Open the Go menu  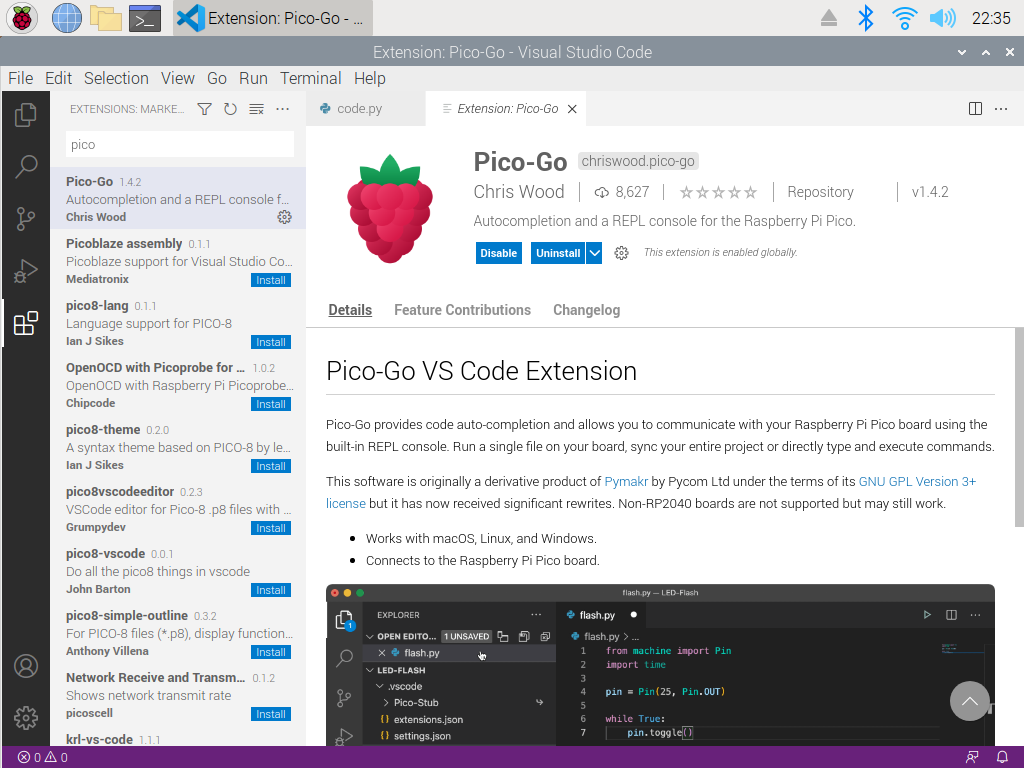tap(217, 78)
